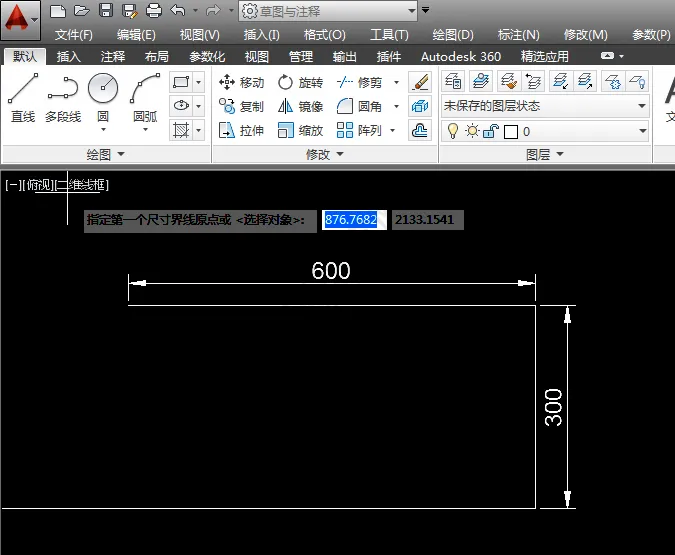Toggle the layer sun freeze icon

(x=472, y=130)
